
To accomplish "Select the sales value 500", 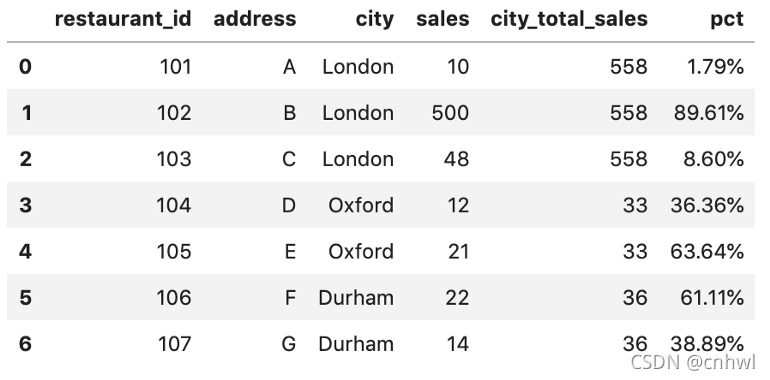I will (450, 113).
